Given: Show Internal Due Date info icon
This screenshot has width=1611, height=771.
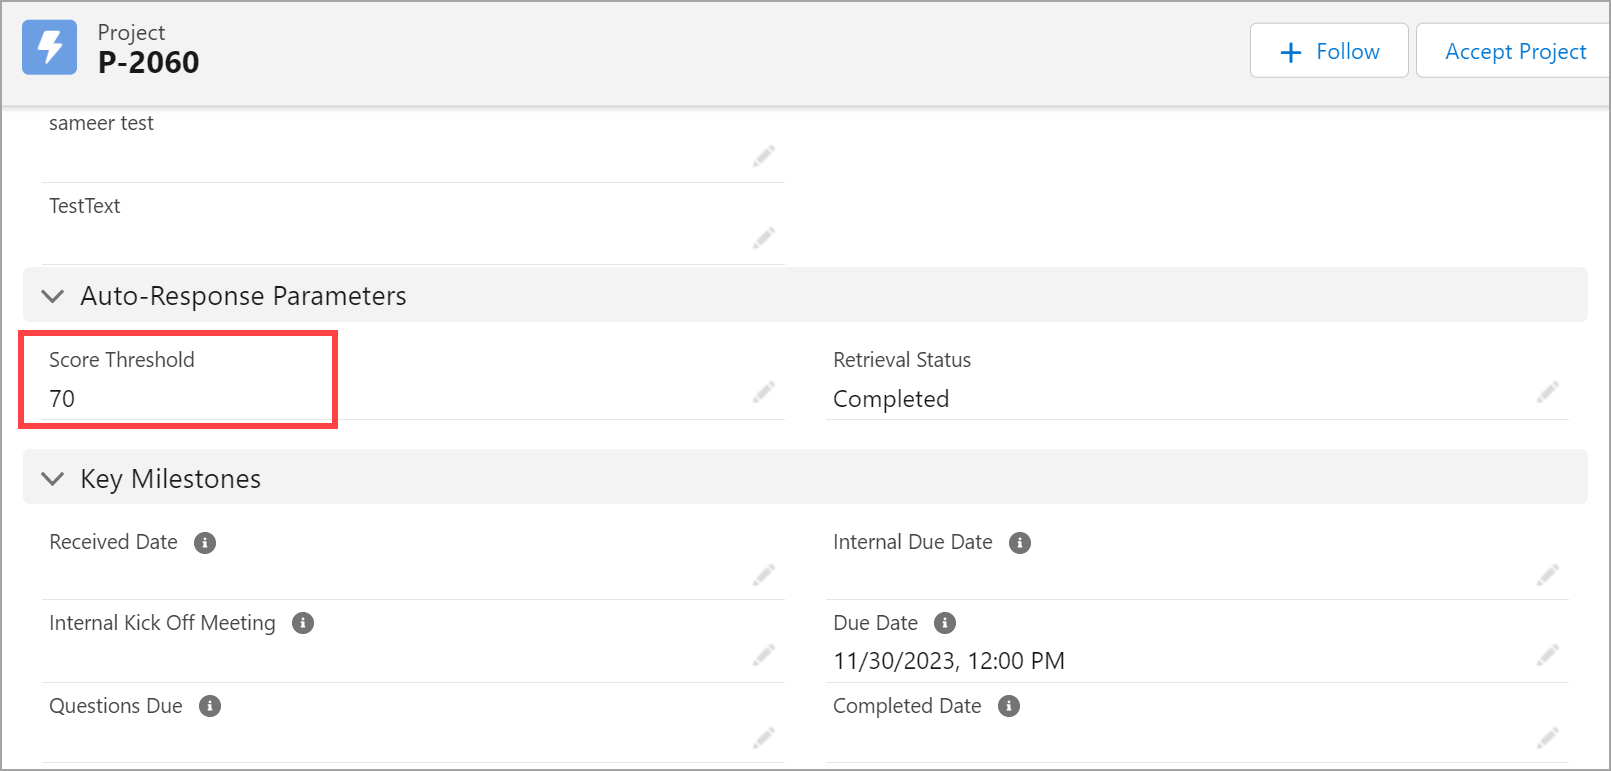Looking at the screenshot, I should pos(1020,543).
